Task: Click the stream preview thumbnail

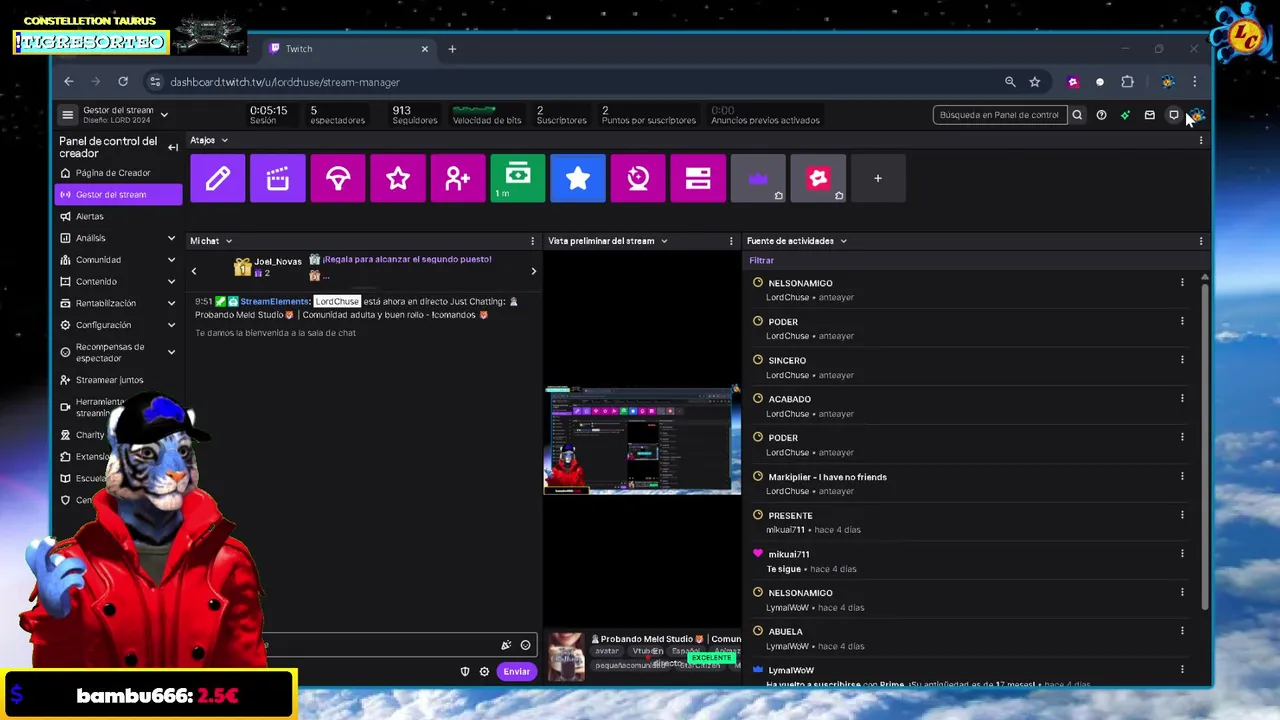Action: [642, 440]
